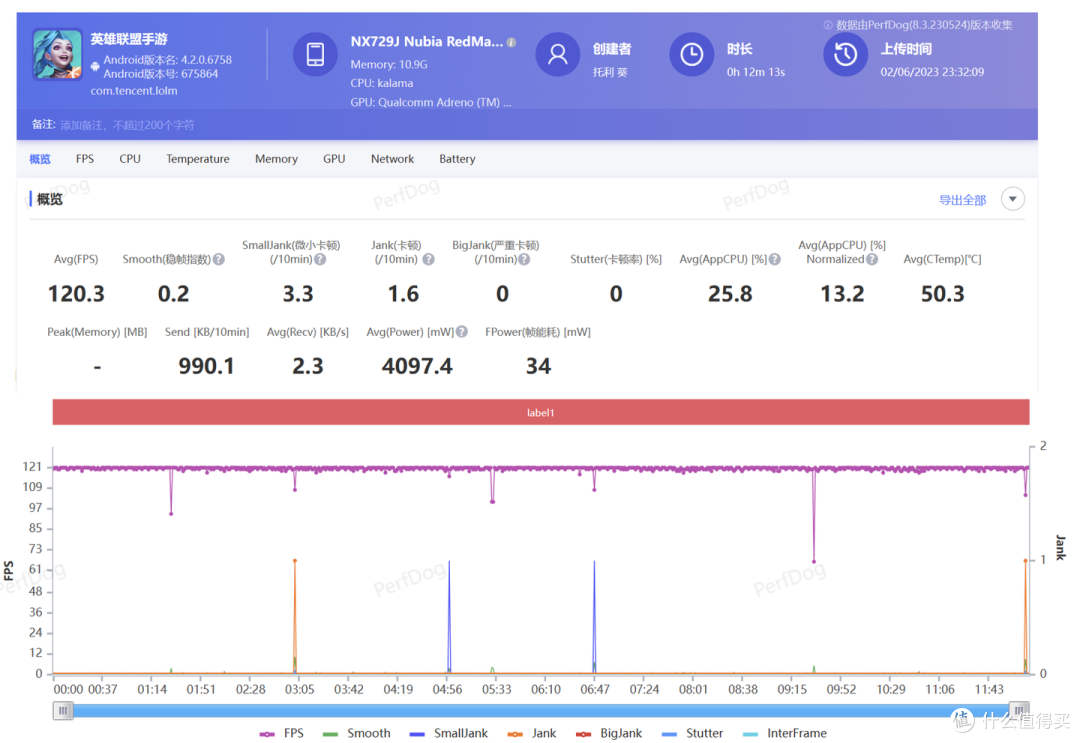Select the red label1 bar
Screen dimensions: 1080x743
pos(541,412)
